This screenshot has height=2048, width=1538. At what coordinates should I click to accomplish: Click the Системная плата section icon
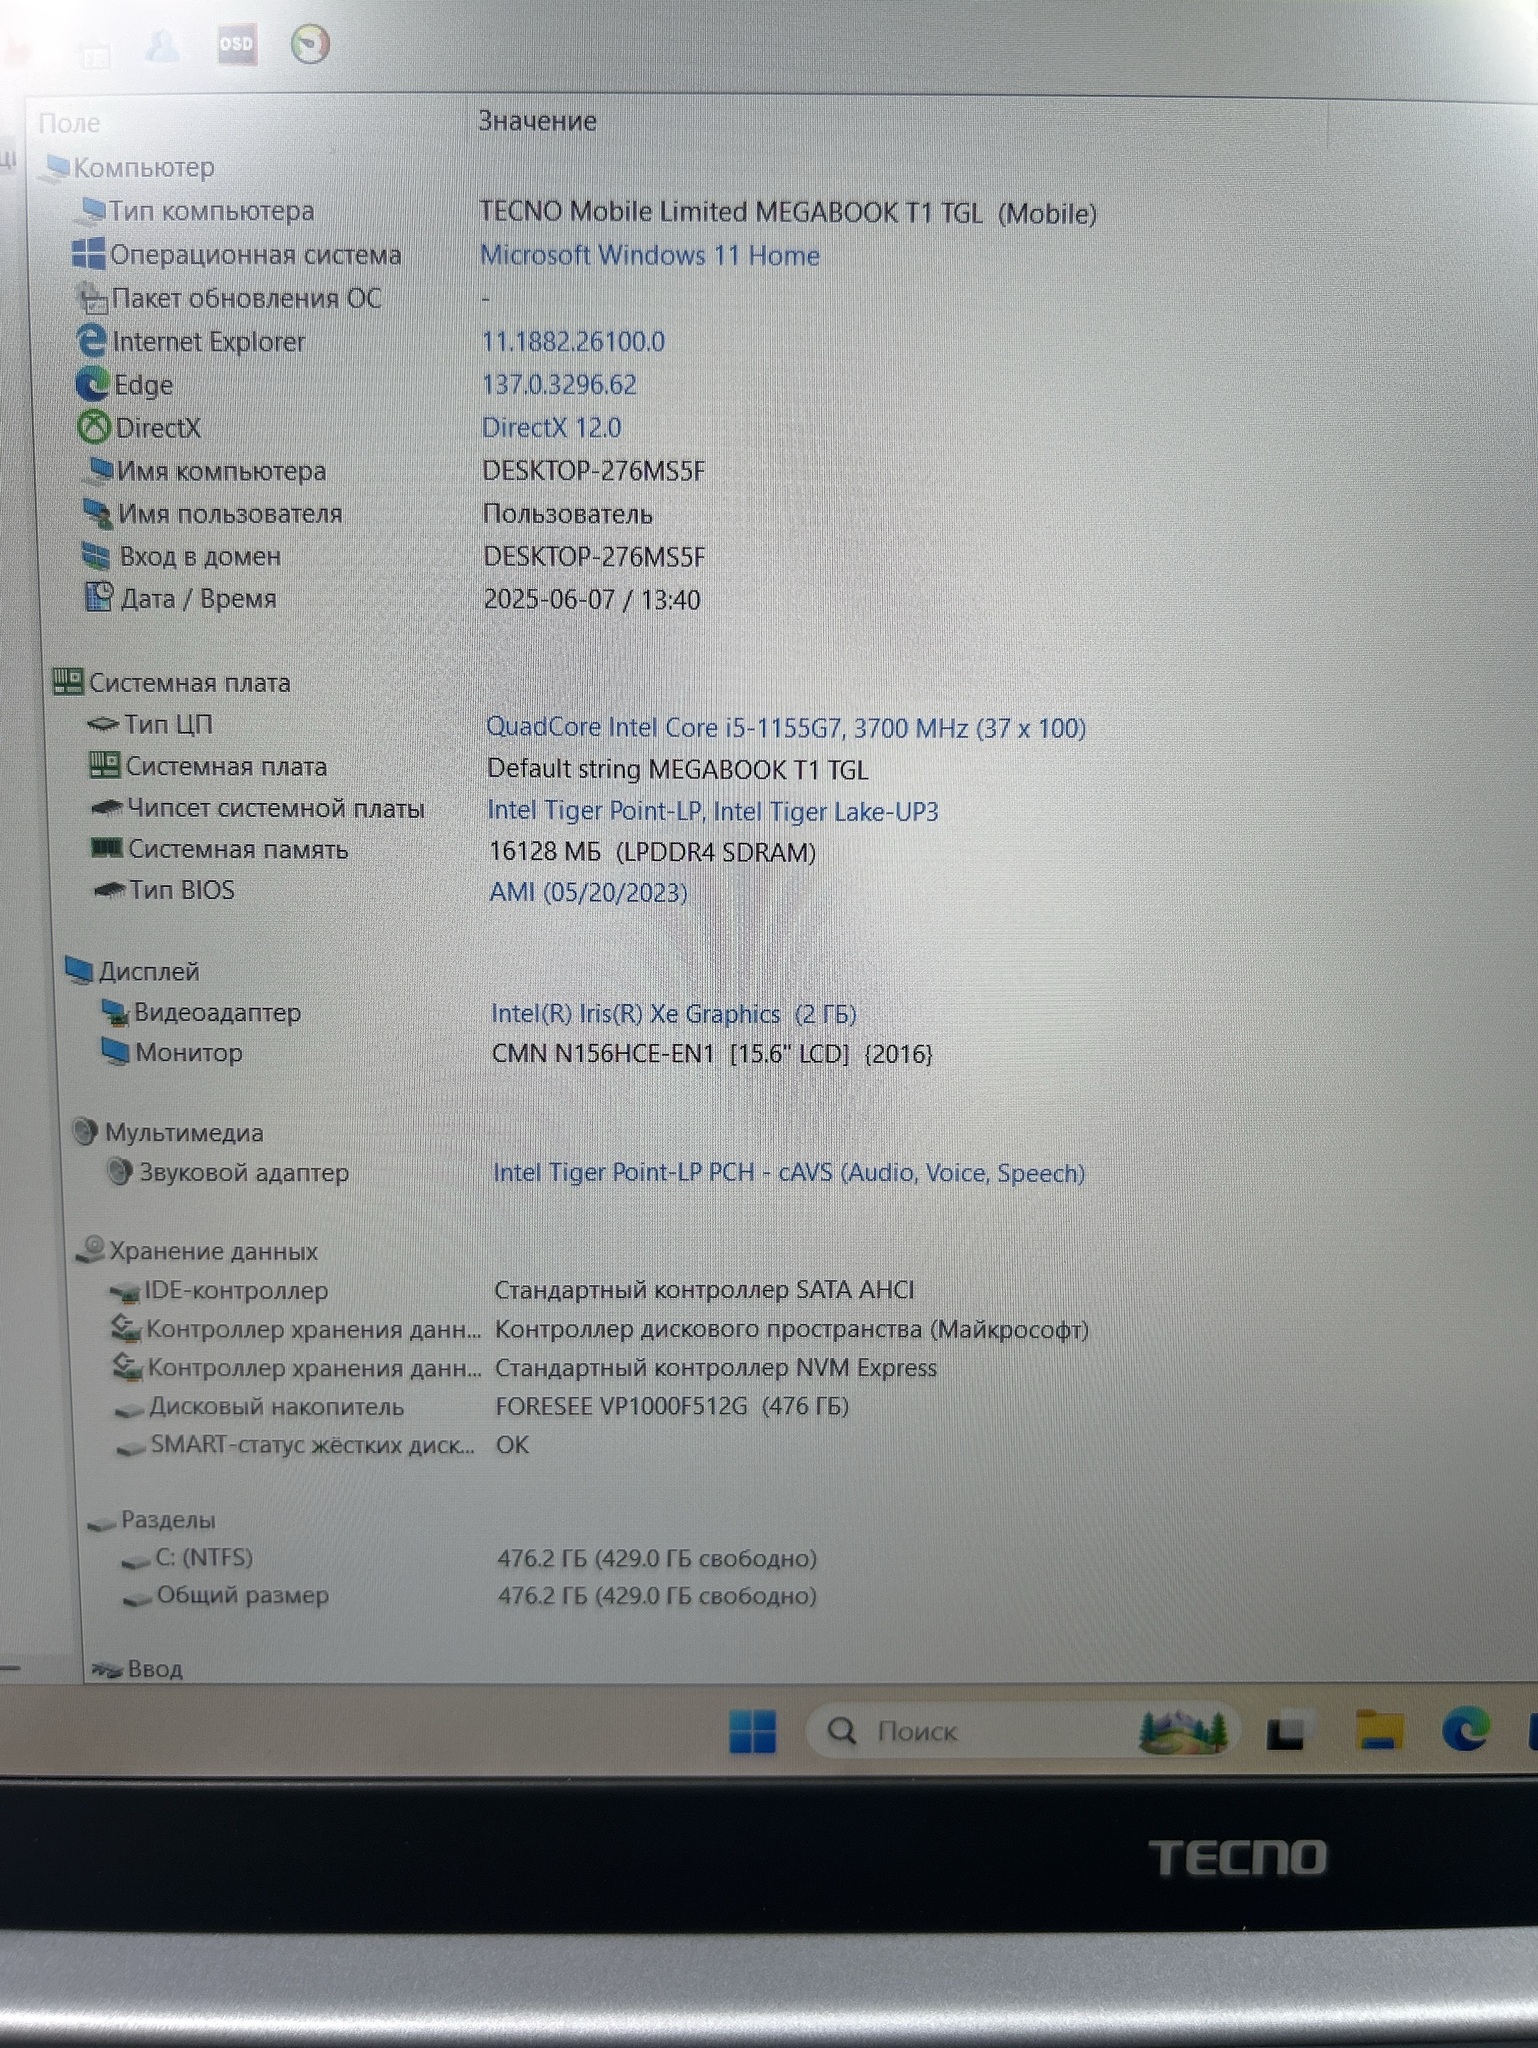pos(67,682)
